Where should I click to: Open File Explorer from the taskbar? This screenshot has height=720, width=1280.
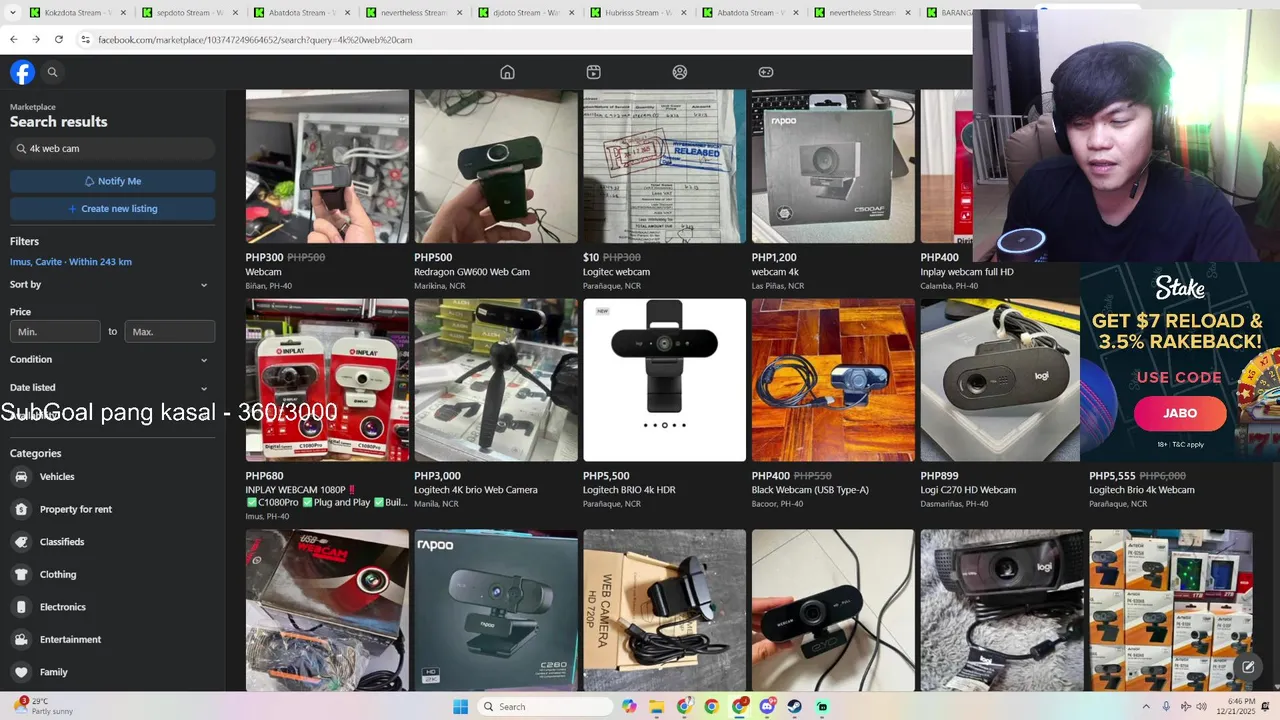(x=656, y=707)
